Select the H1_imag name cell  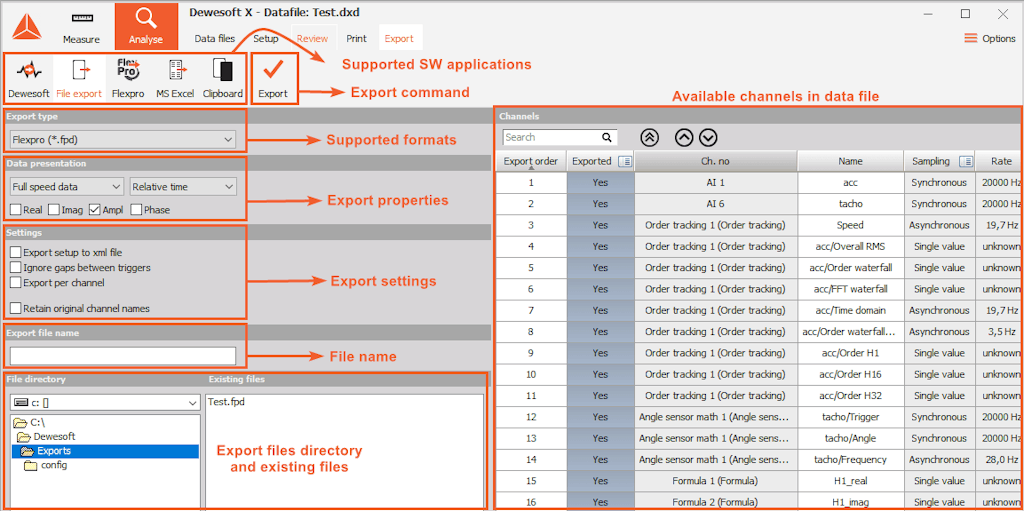click(x=850, y=501)
